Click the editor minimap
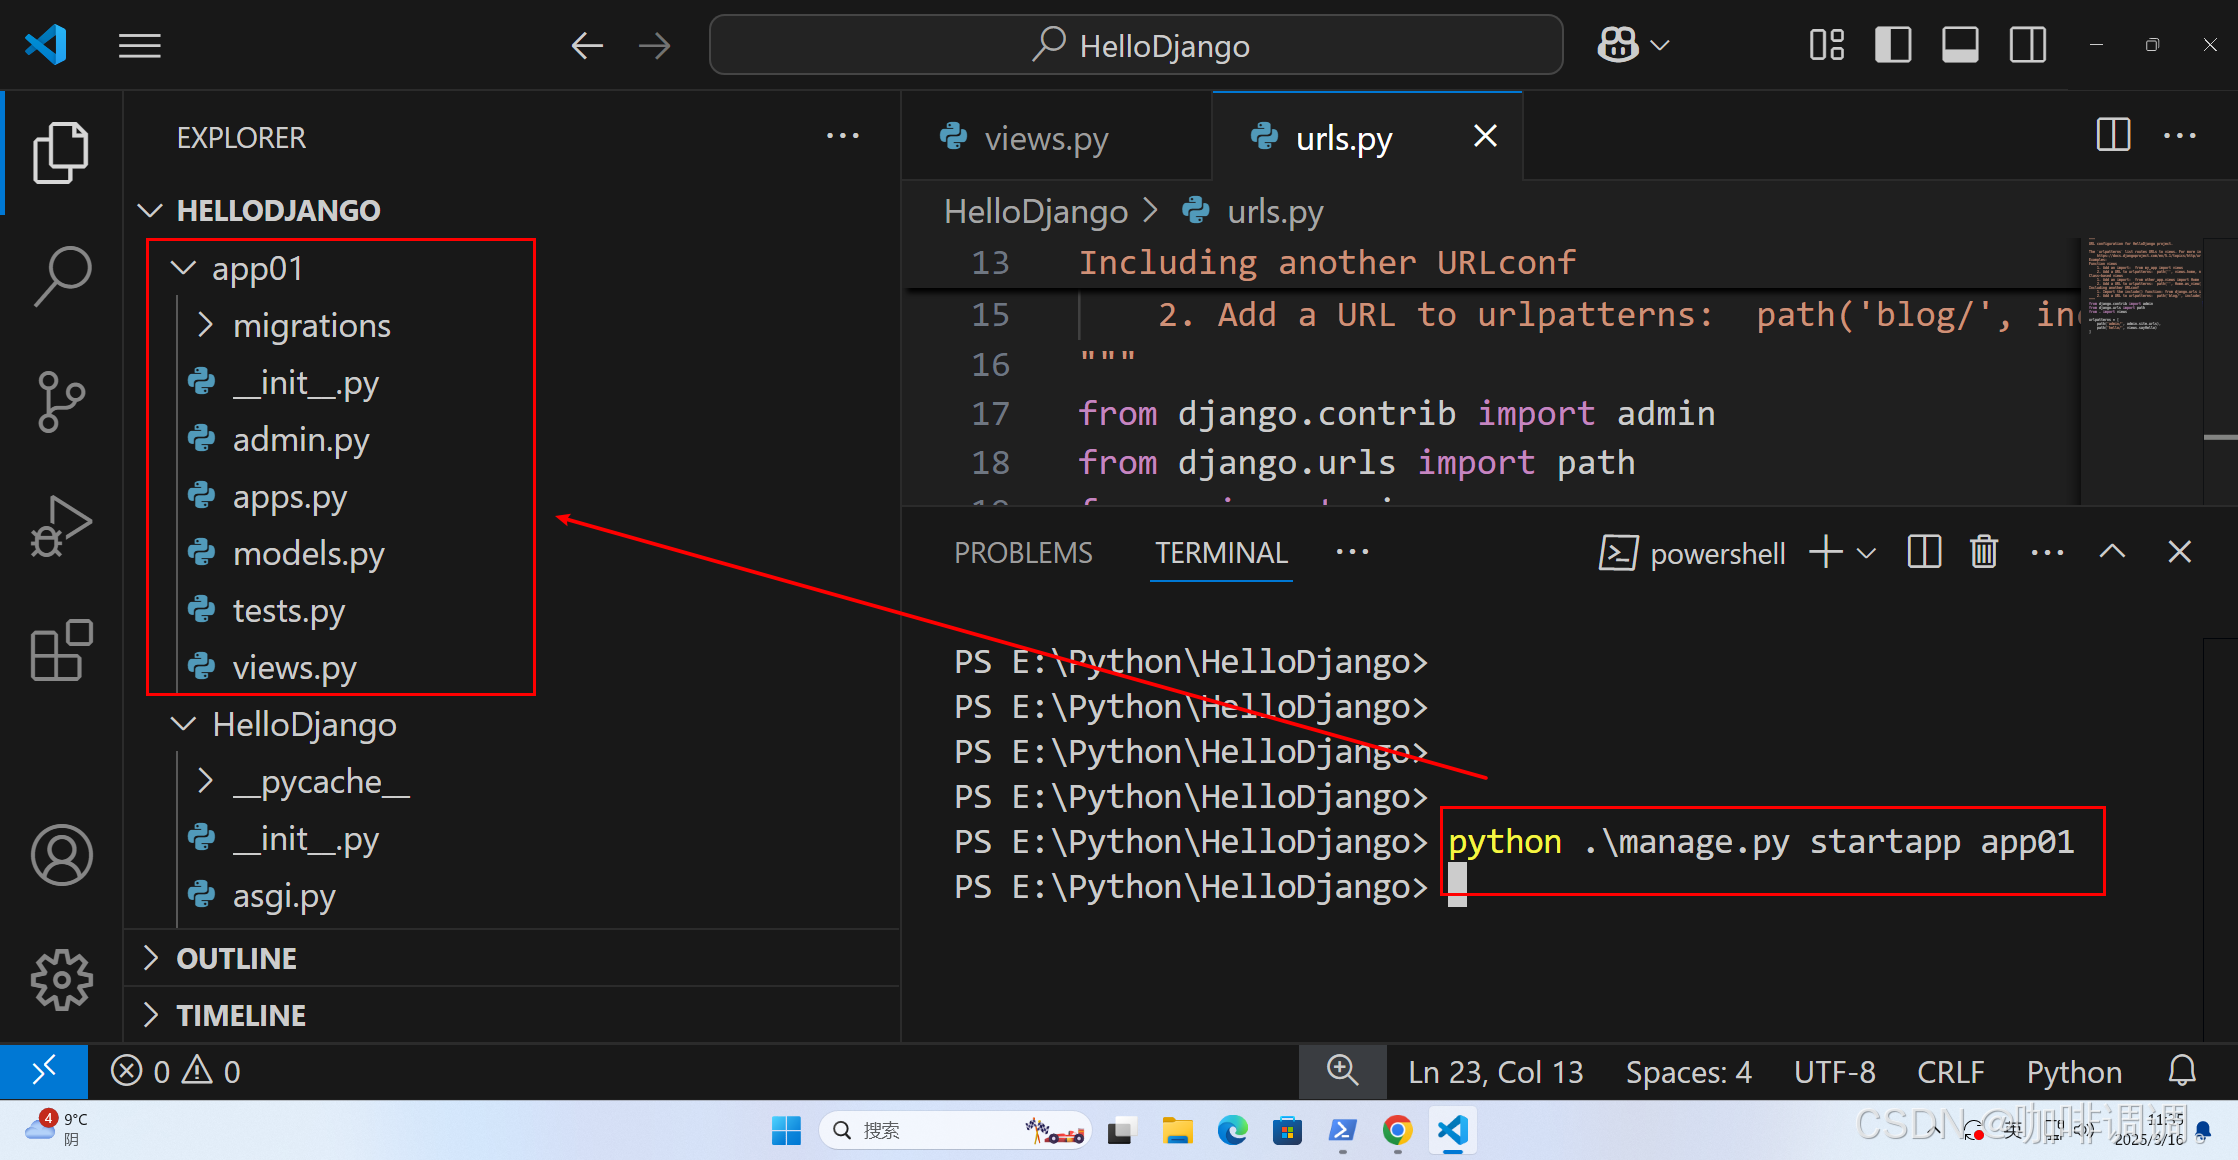 [2140, 290]
